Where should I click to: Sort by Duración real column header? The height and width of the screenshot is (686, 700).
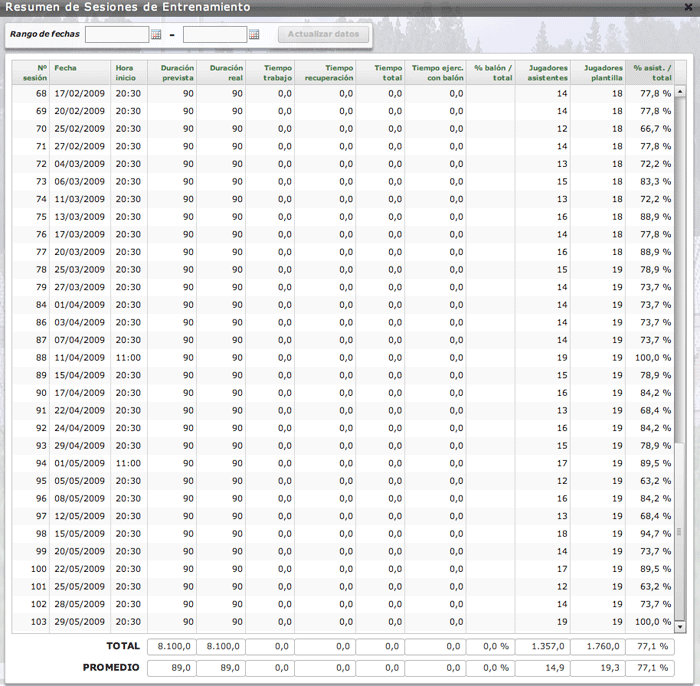(221, 73)
